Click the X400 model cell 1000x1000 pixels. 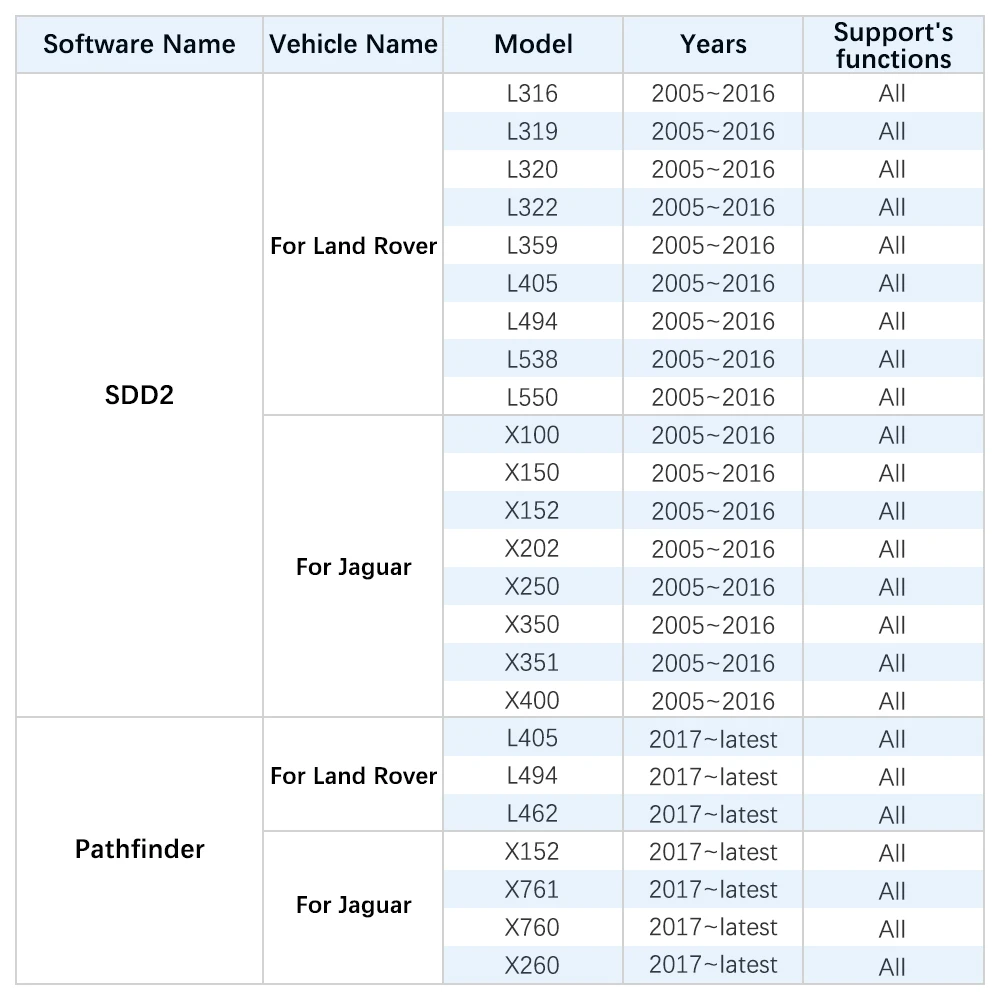533,700
